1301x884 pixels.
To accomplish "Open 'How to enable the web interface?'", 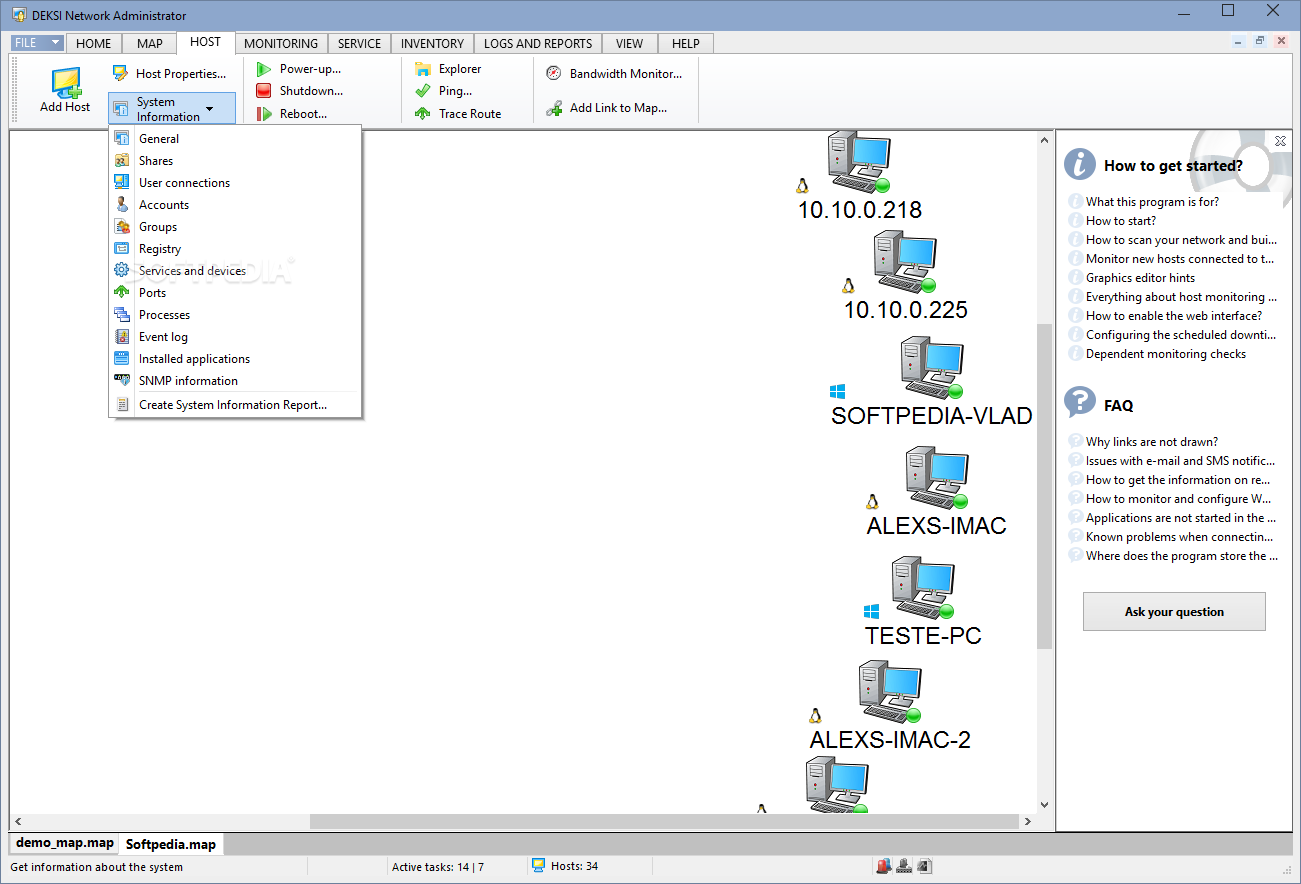I will coord(1174,315).
